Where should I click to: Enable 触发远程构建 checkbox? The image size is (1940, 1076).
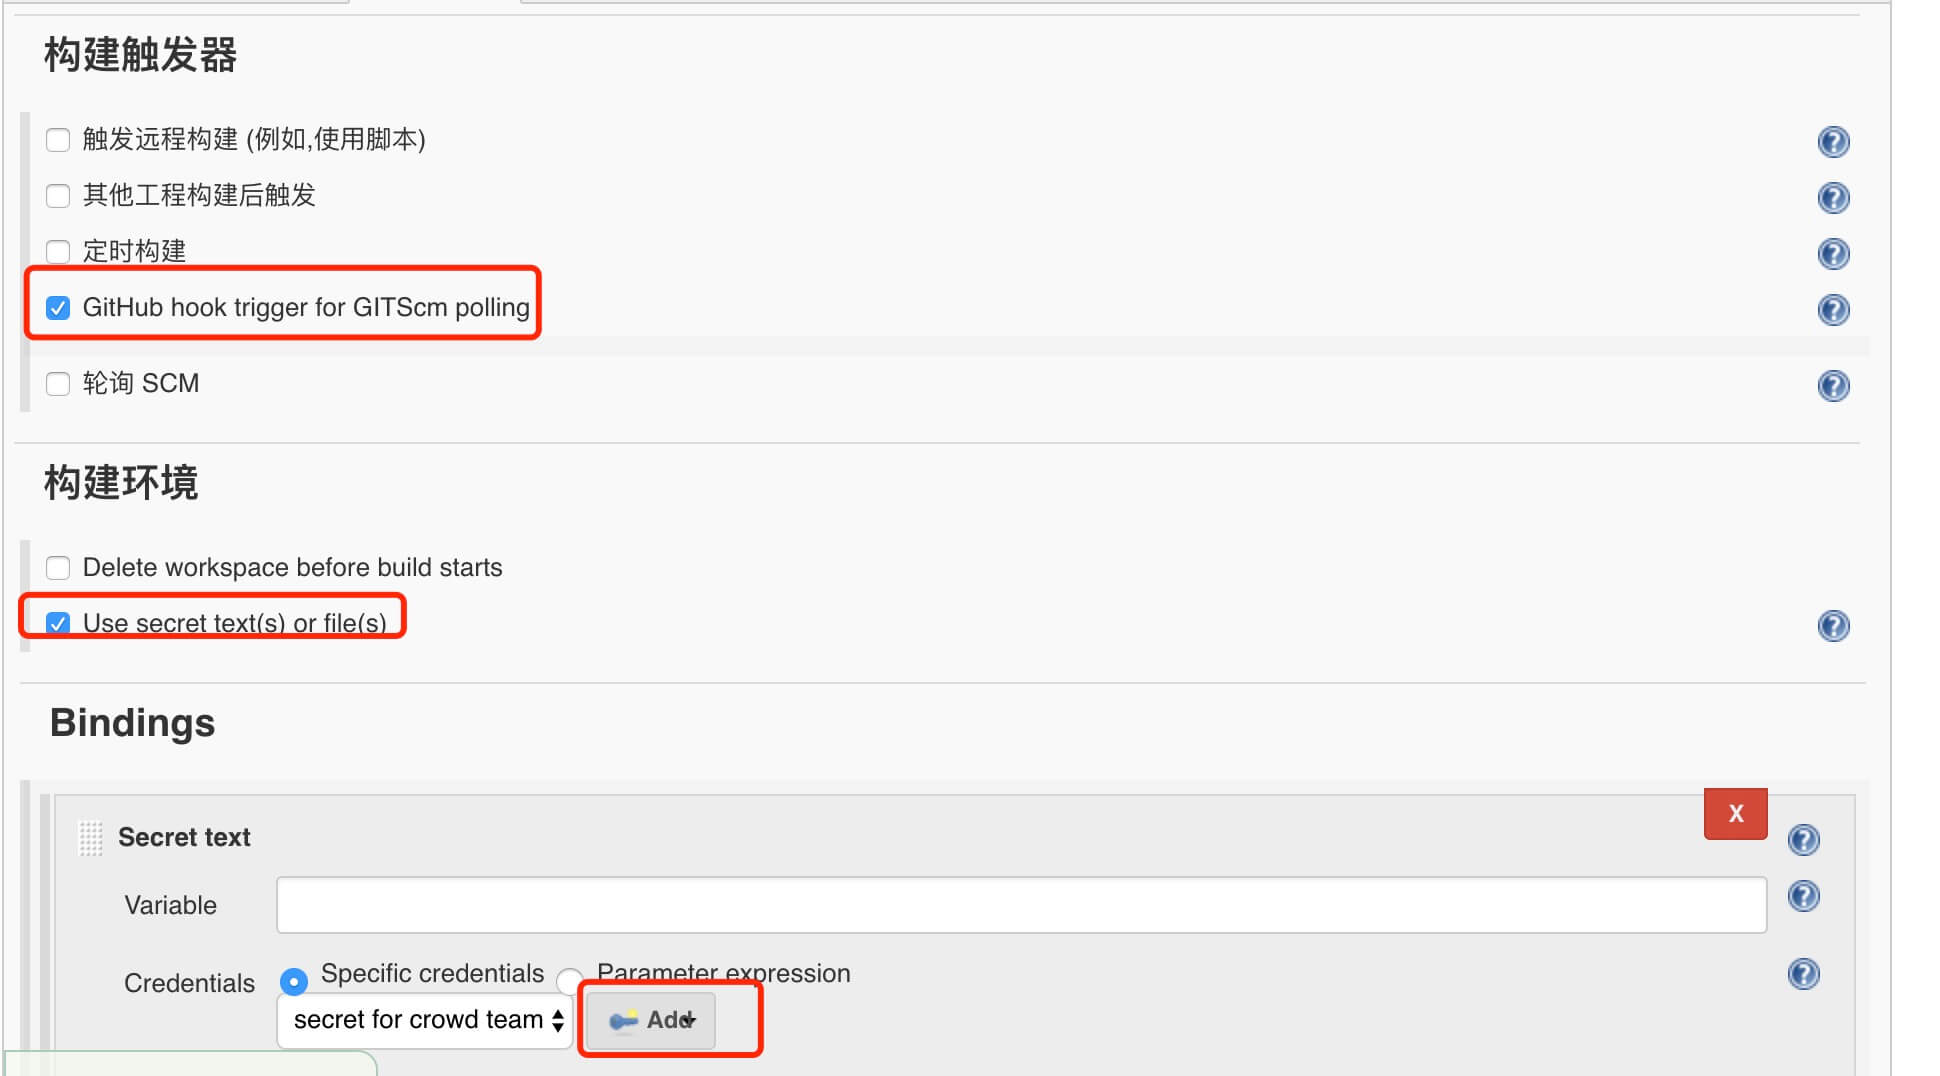(58, 140)
